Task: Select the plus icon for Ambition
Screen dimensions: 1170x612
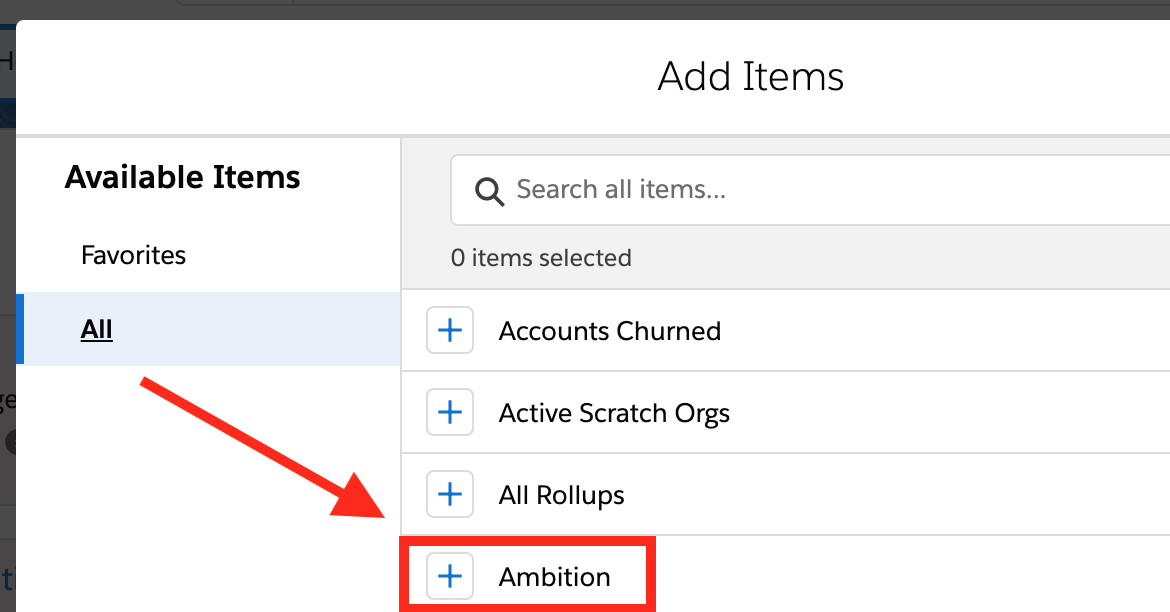Action: (x=450, y=577)
